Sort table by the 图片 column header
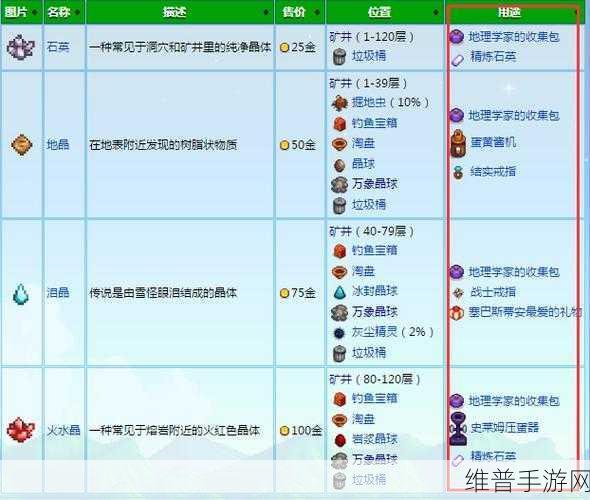This screenshot has width=590, height=500. pyautogui.click(x=21, y=12)
